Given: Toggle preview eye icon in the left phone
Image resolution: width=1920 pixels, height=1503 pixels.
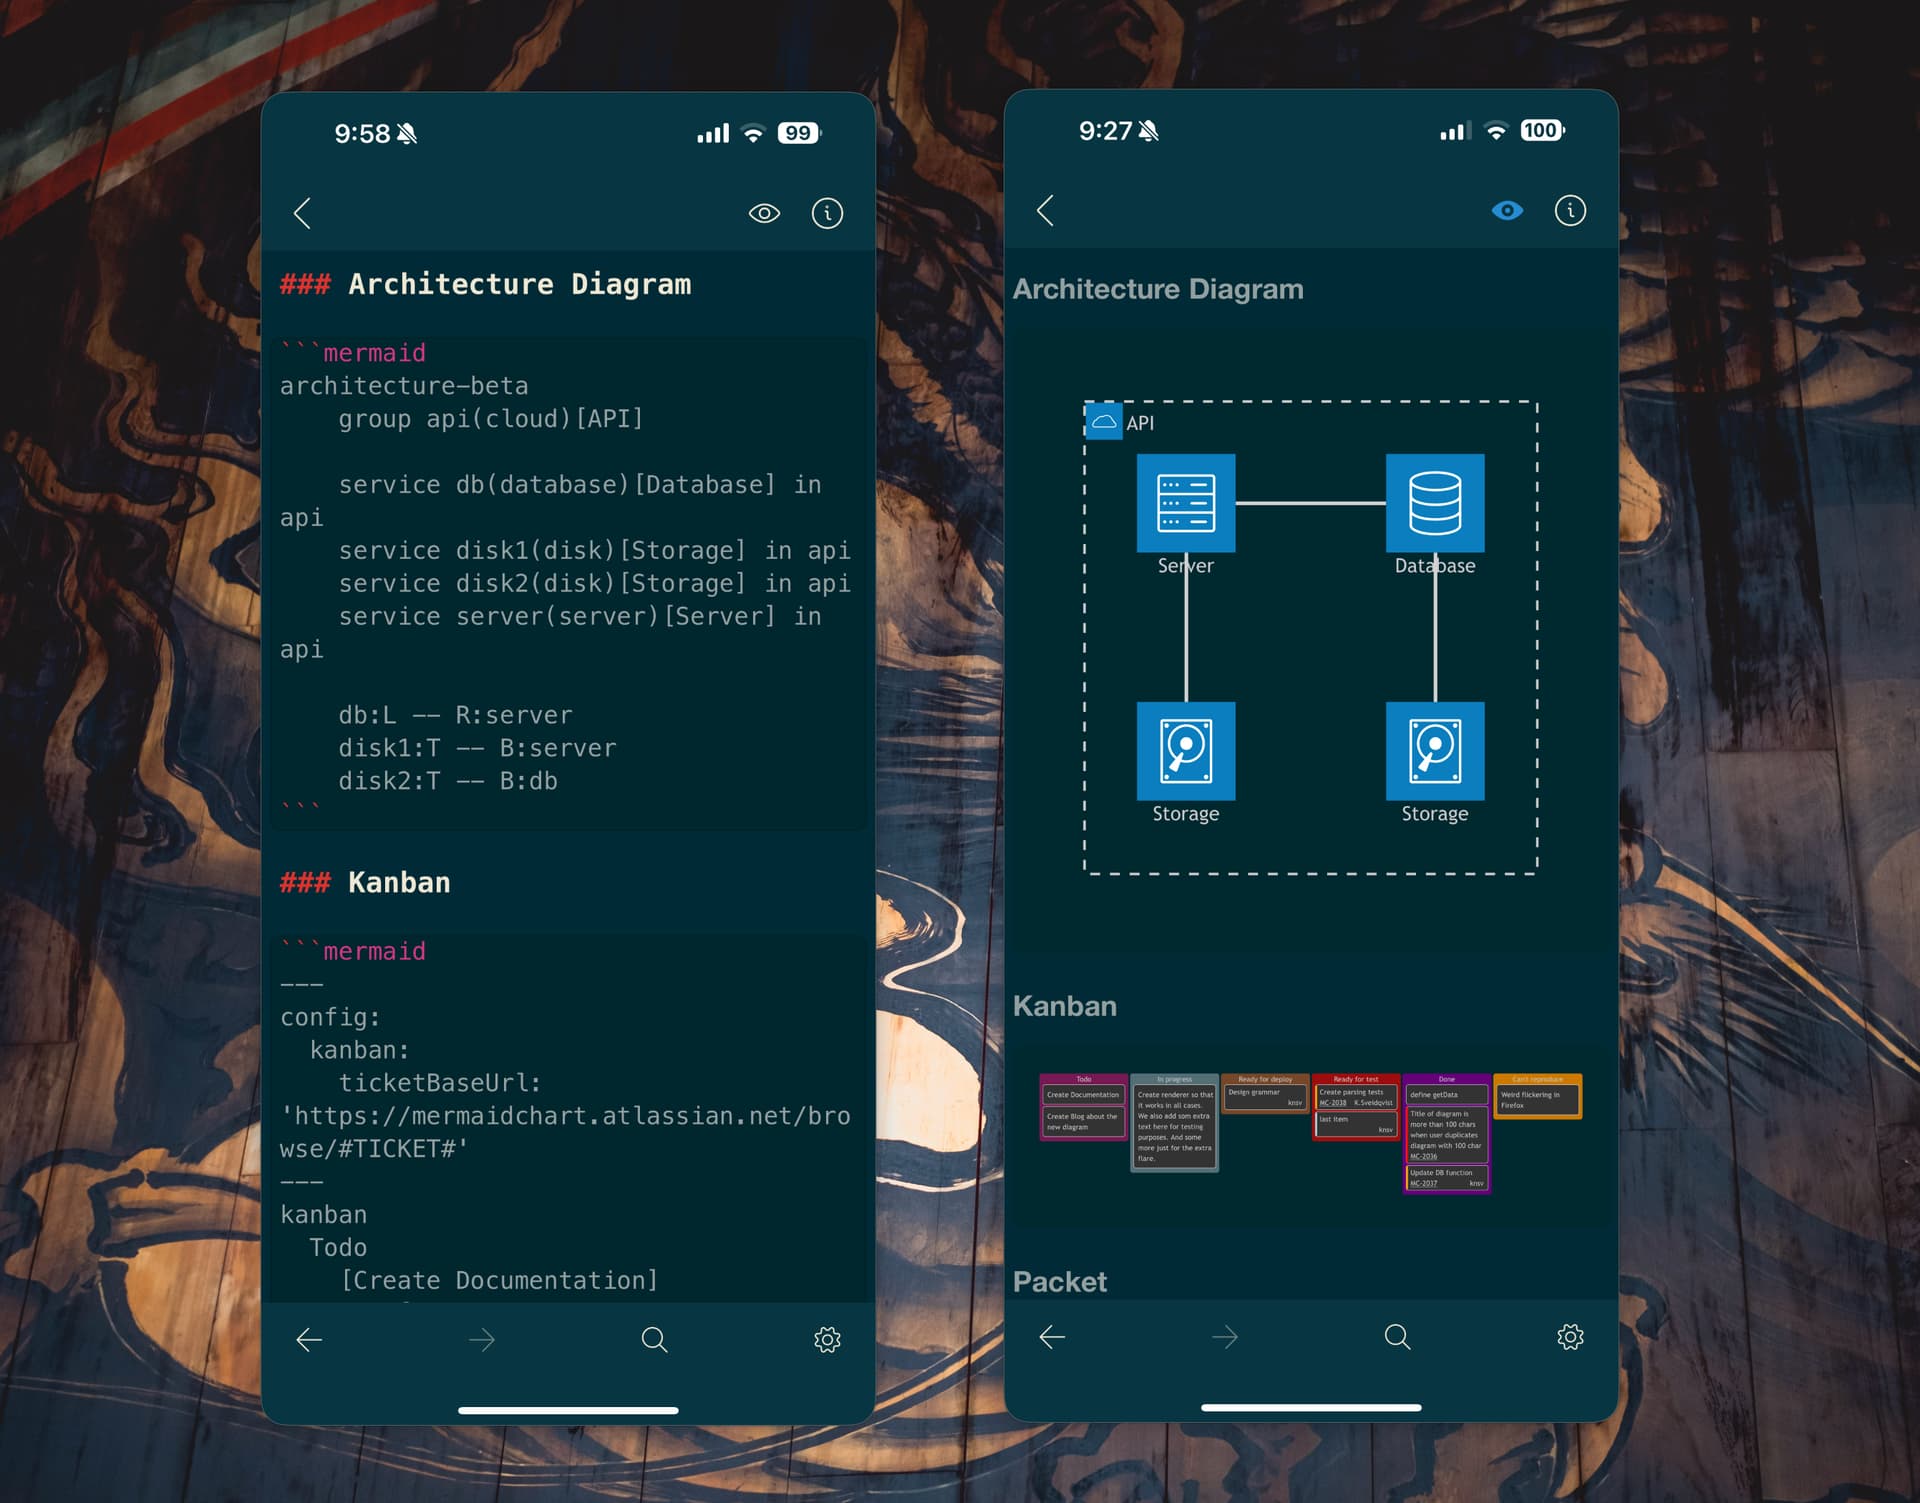Looking at the screenshot, I should pos(764,213).
